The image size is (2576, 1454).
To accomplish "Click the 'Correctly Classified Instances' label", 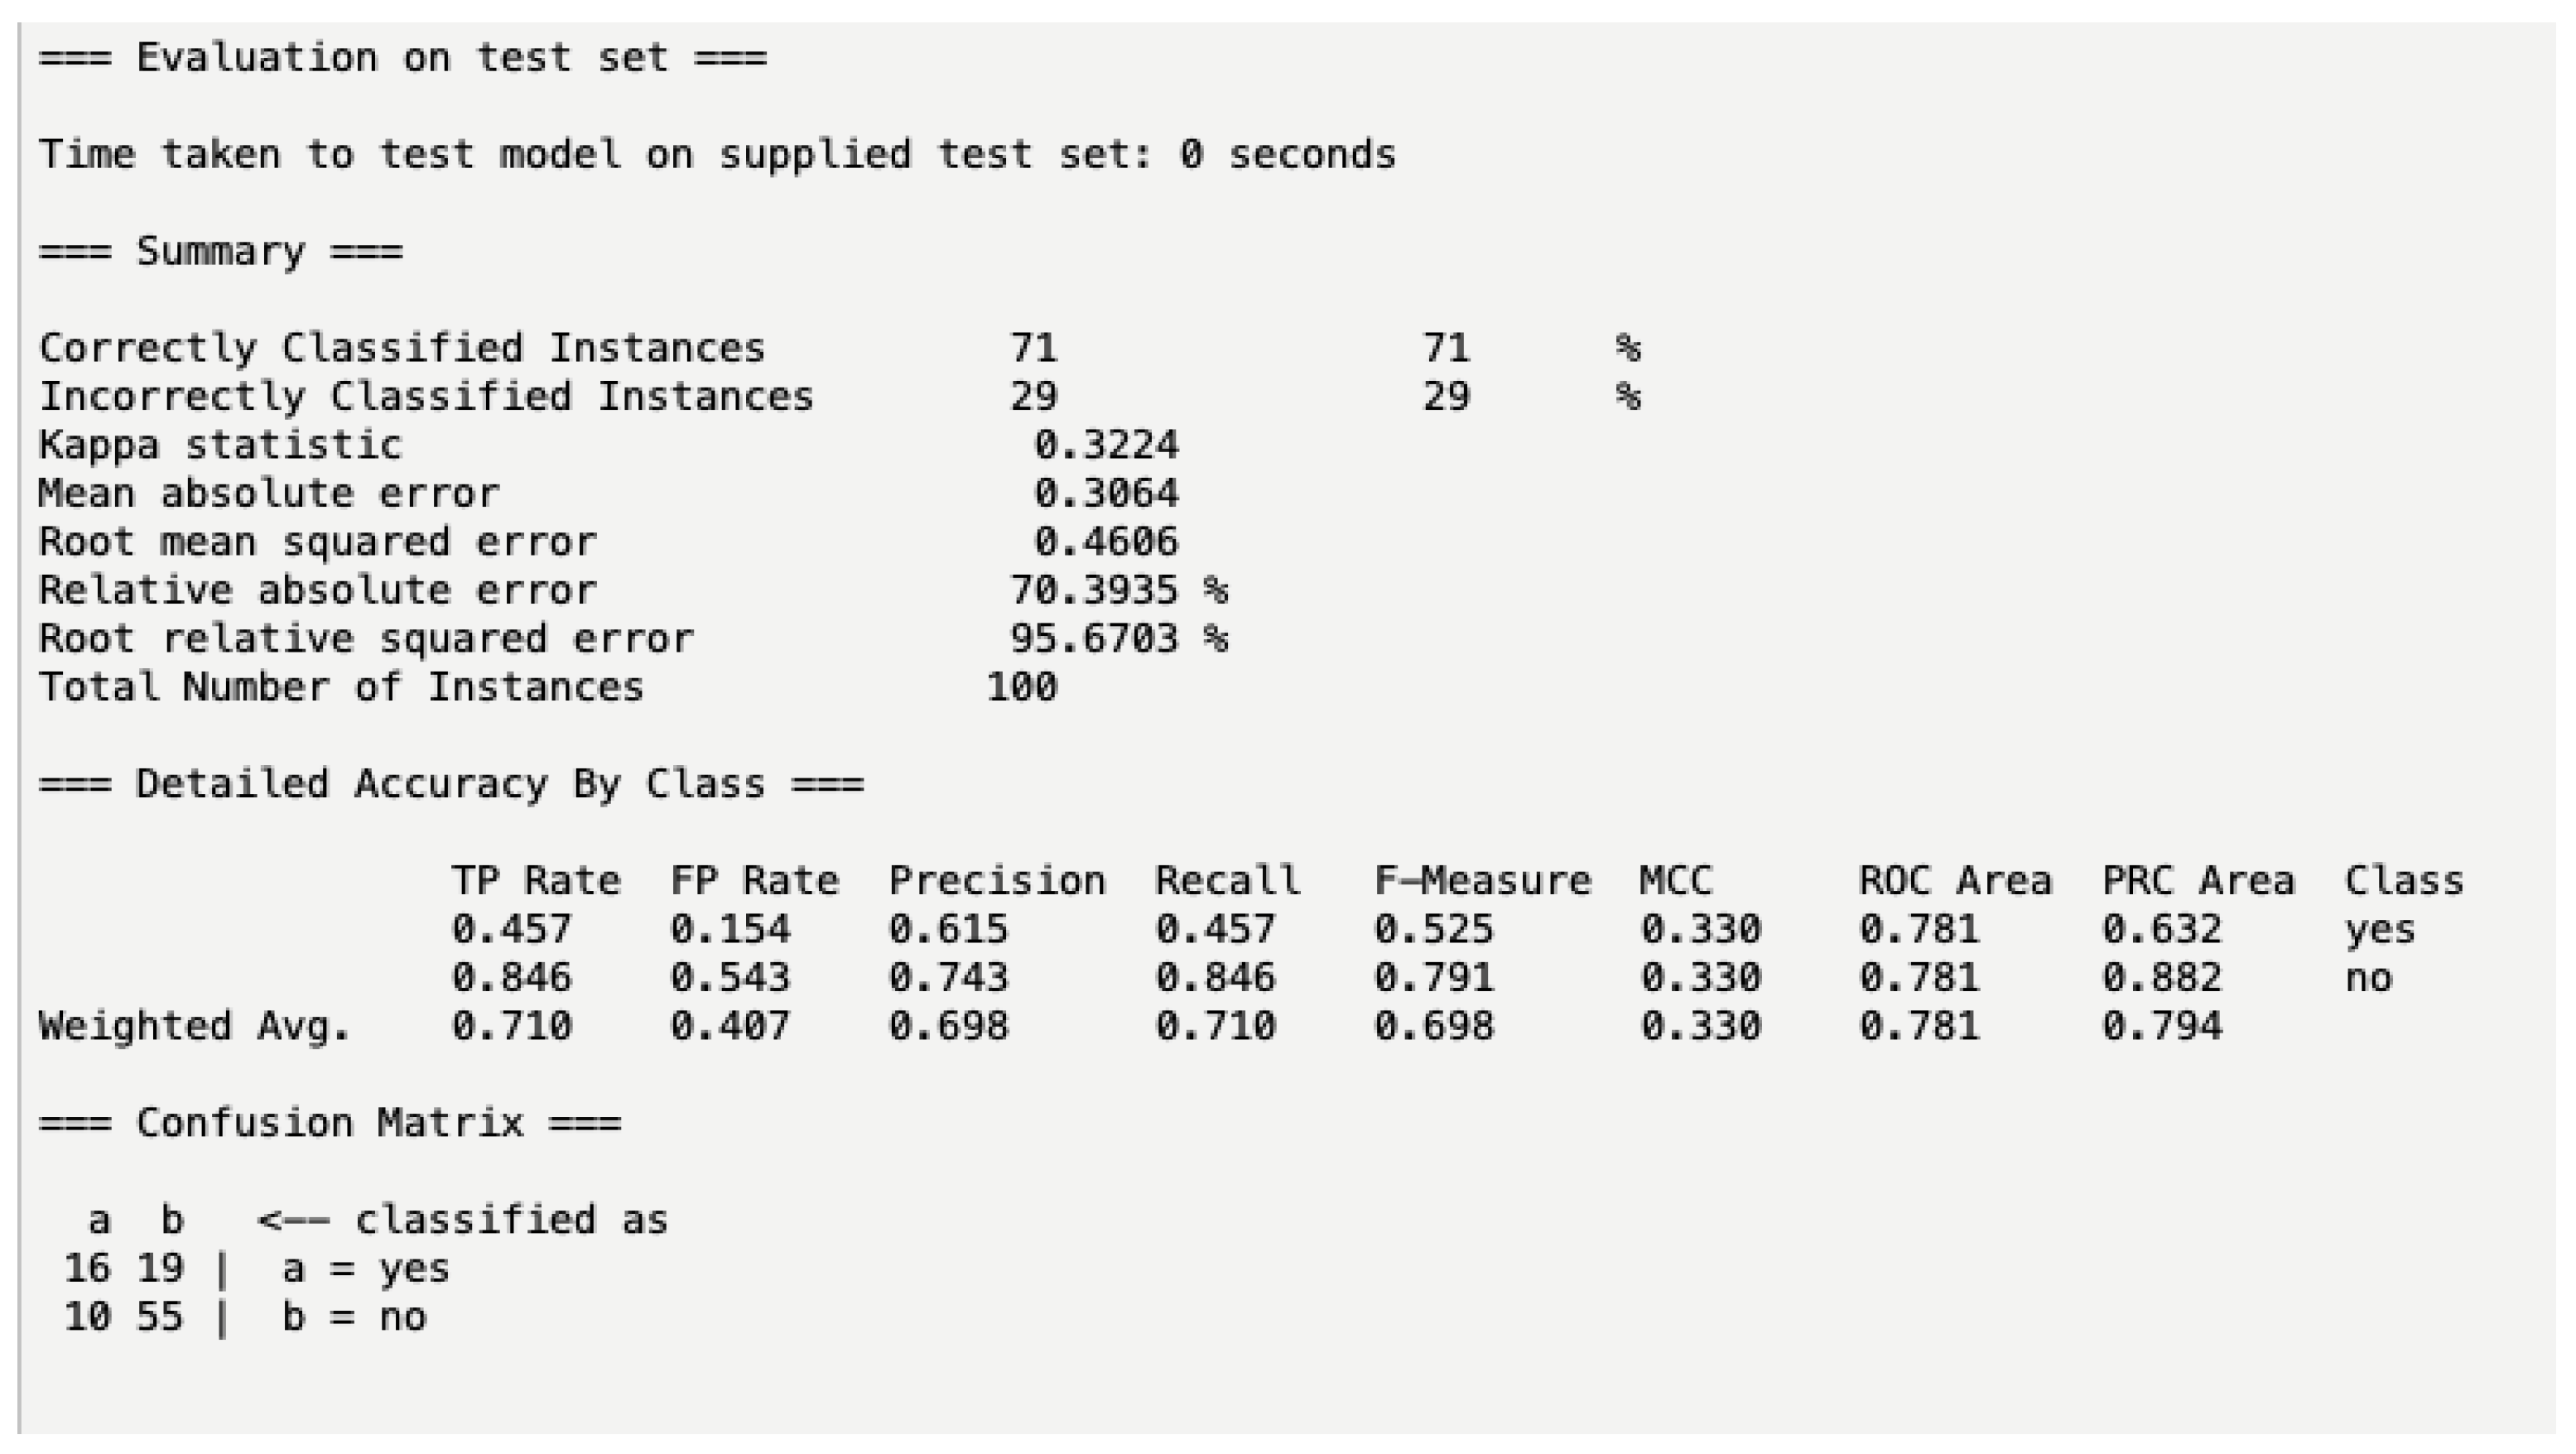I will pyautogui.click(x=401, y=348).
